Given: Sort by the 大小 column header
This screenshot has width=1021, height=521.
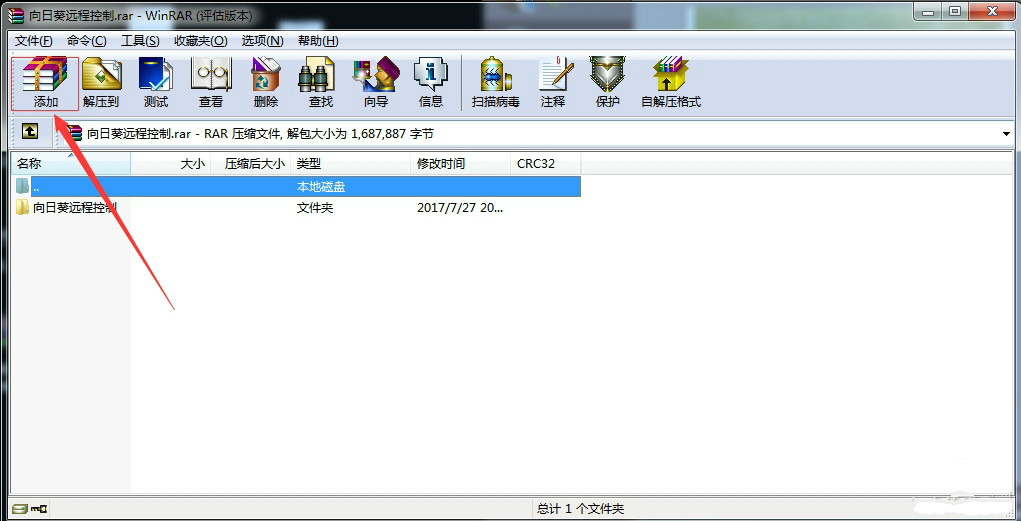Looking at the screenshot, I should point(171,163).
